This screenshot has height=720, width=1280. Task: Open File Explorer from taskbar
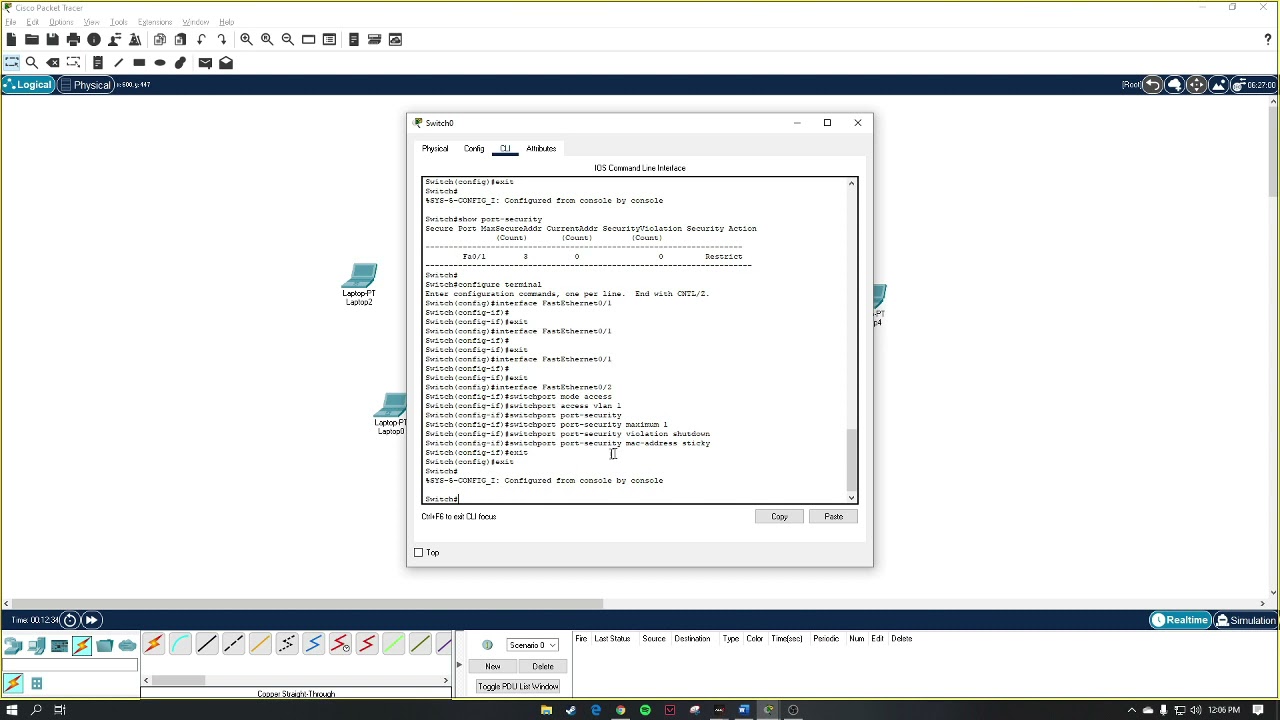click(546, 710)
